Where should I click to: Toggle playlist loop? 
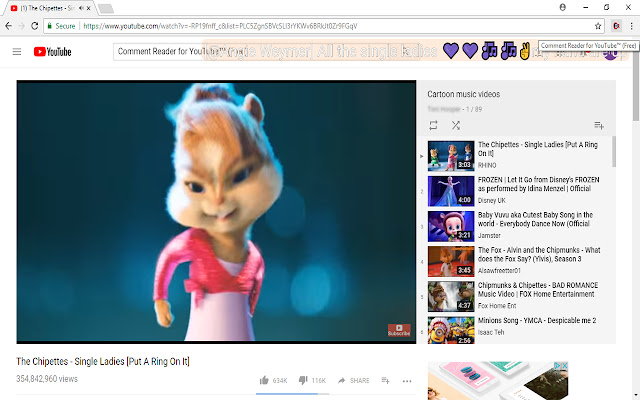[433, 125]
